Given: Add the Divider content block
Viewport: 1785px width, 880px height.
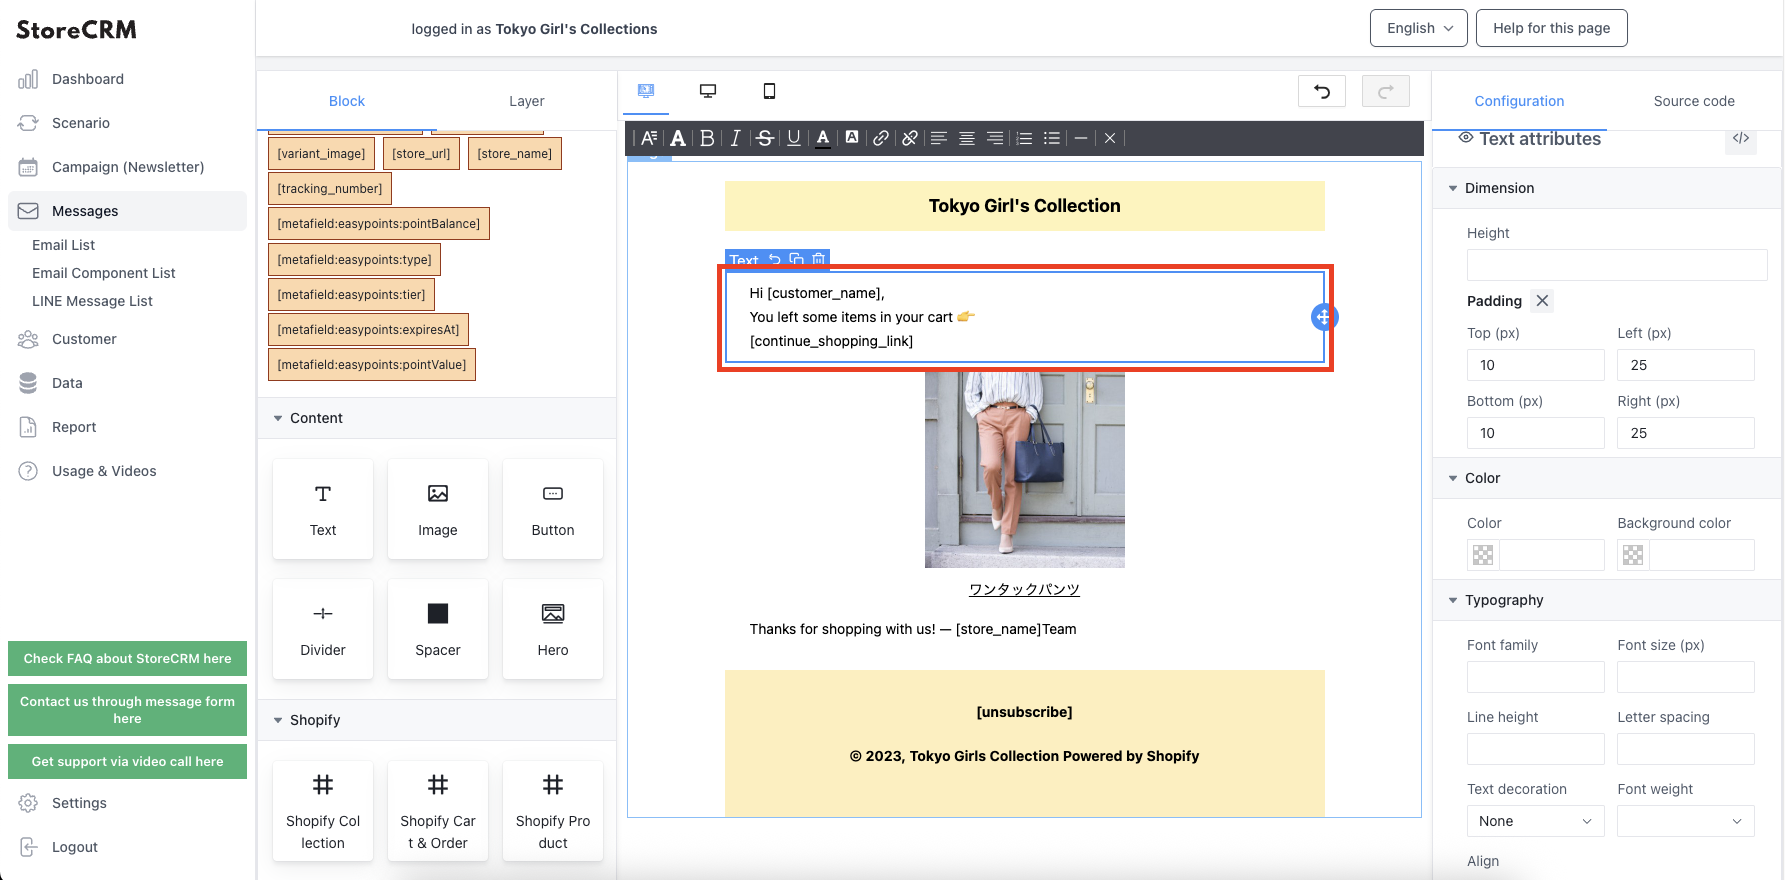Looking at the screenshot, I should coord(323,629).
